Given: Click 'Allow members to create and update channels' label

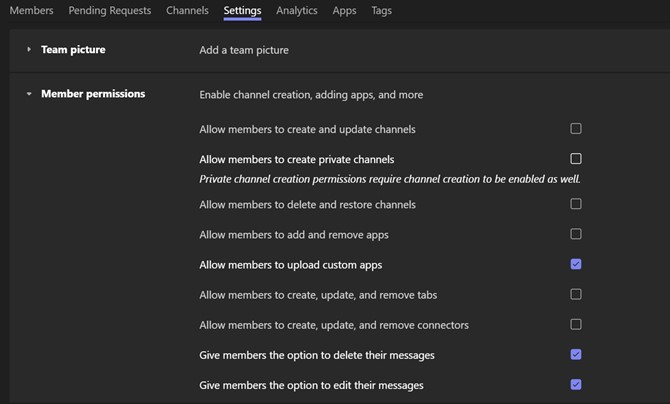Looking at the screenshot, I should tap(307, 129).
